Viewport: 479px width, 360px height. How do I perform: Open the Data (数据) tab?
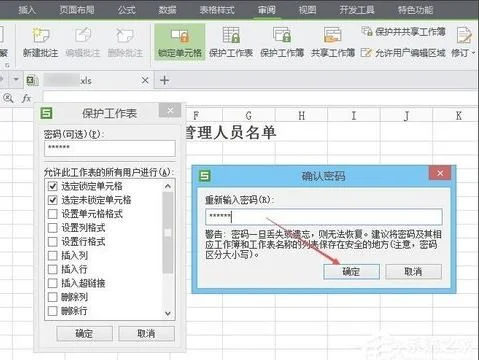pos(167,10)
